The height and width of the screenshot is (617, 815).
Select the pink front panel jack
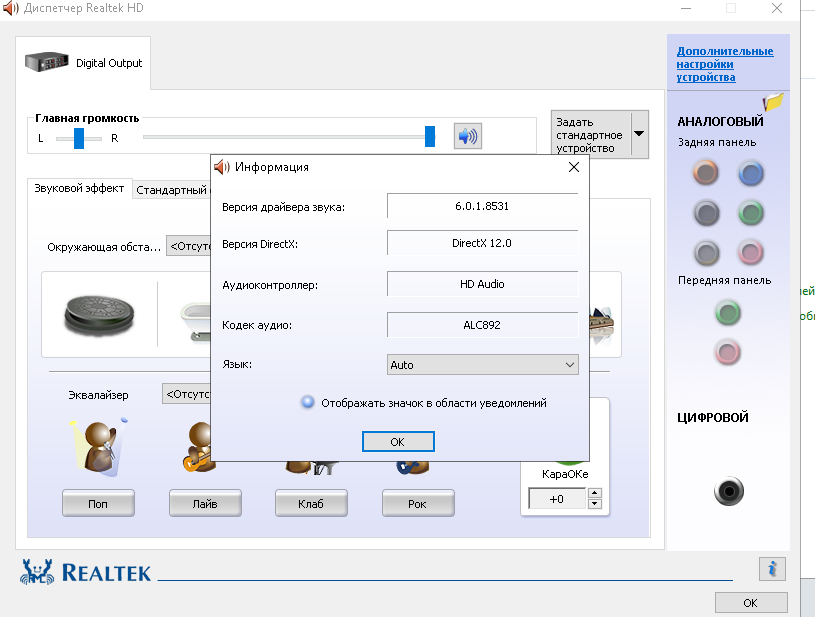(728, 352)
